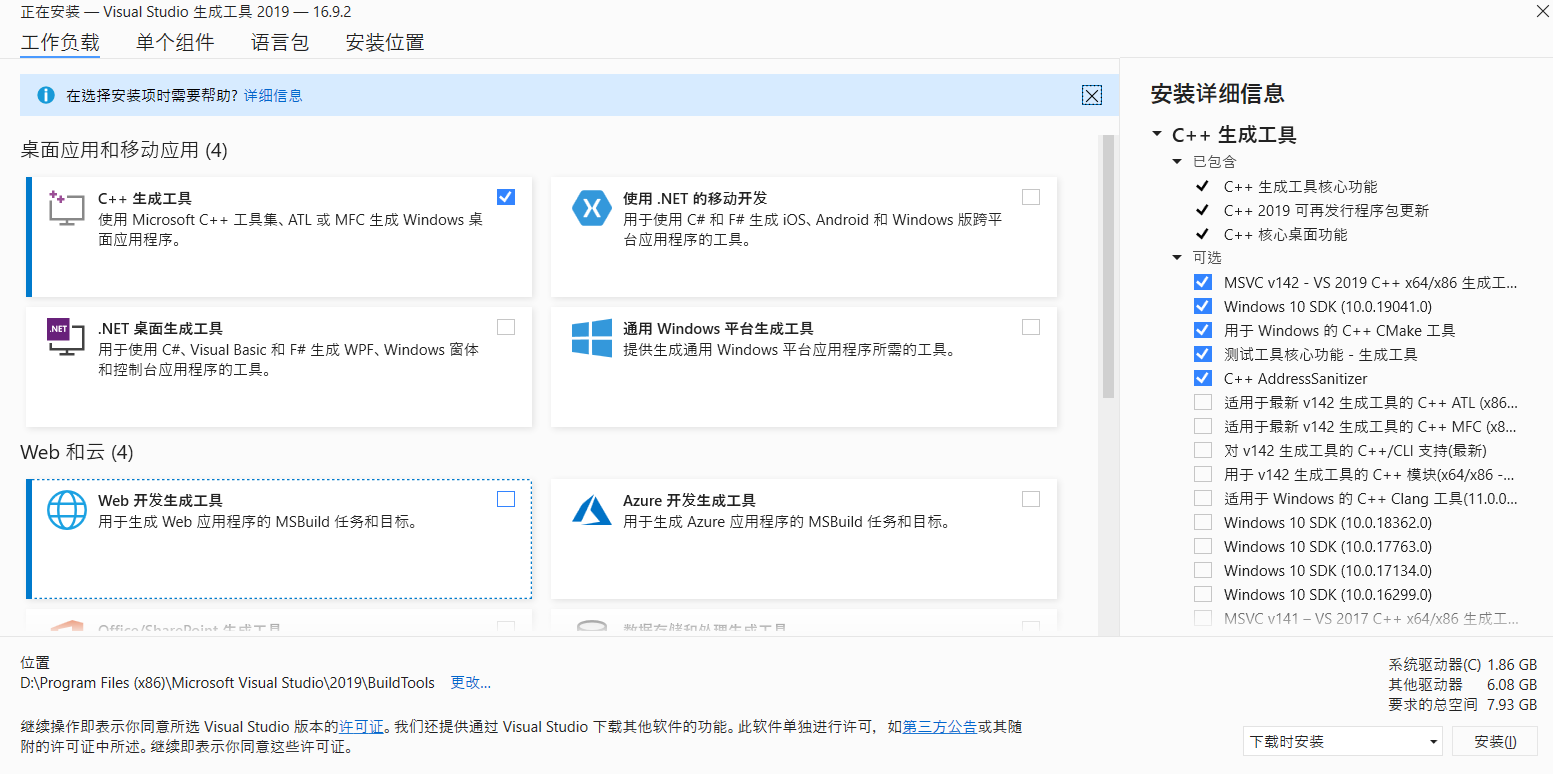The width and height of the screenshot is (1553, 774).
Task: Uncheck MSVC v142 x64/x86 生成工具 option
Action: [1203, 282]
